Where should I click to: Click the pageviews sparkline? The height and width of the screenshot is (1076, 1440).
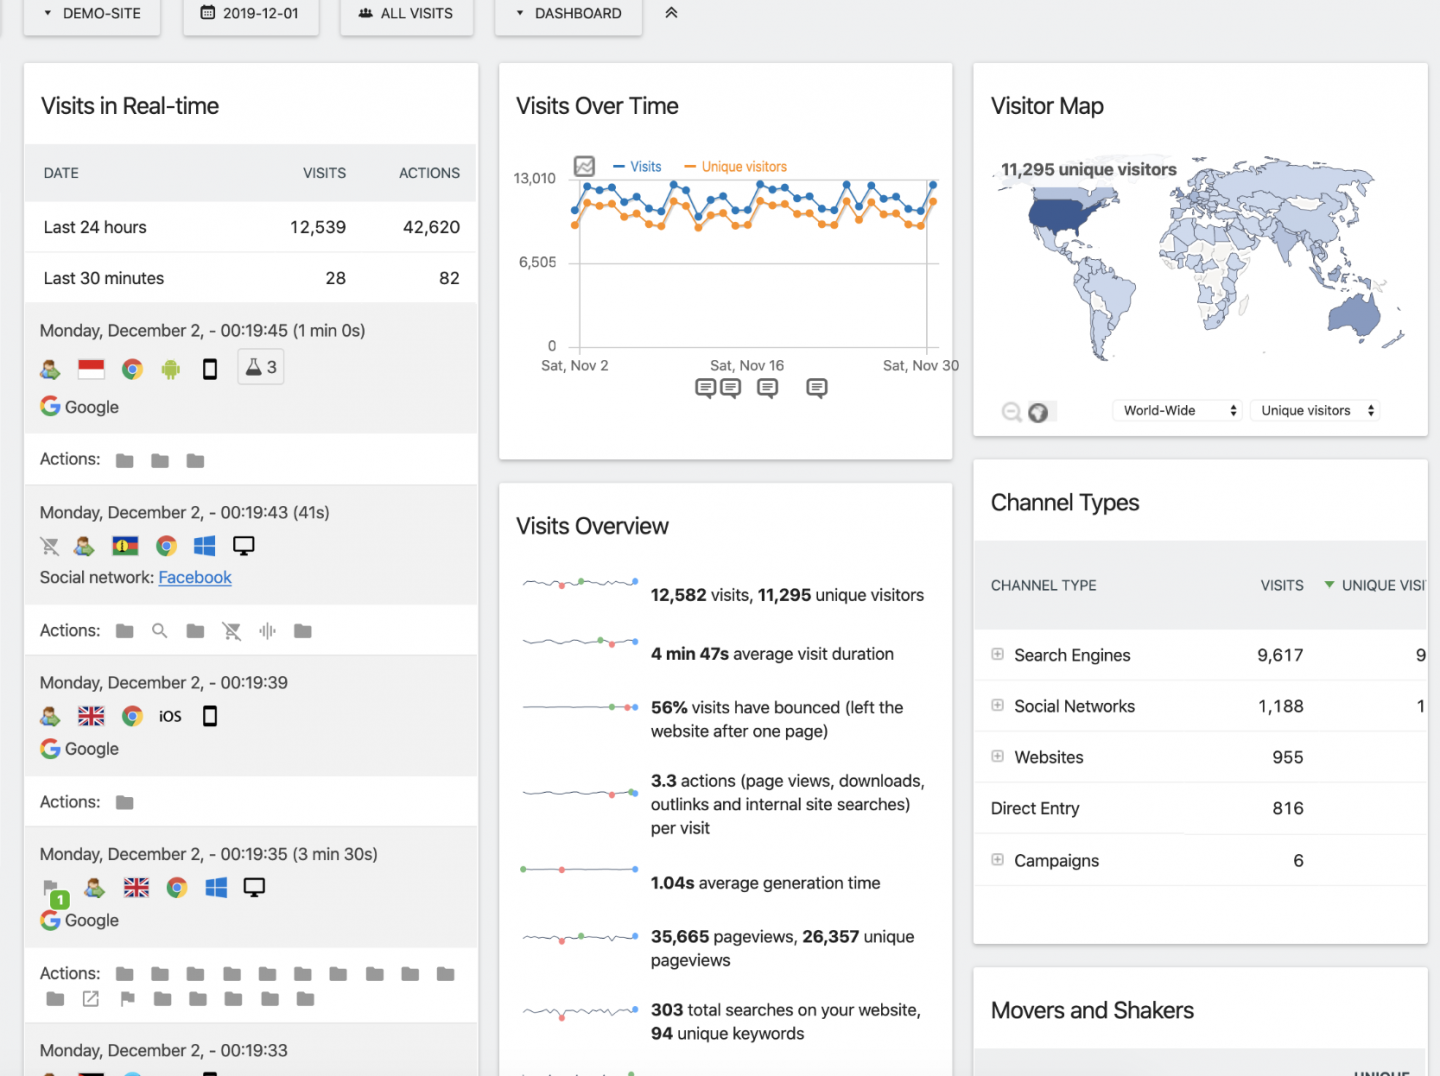pos(580,938)
